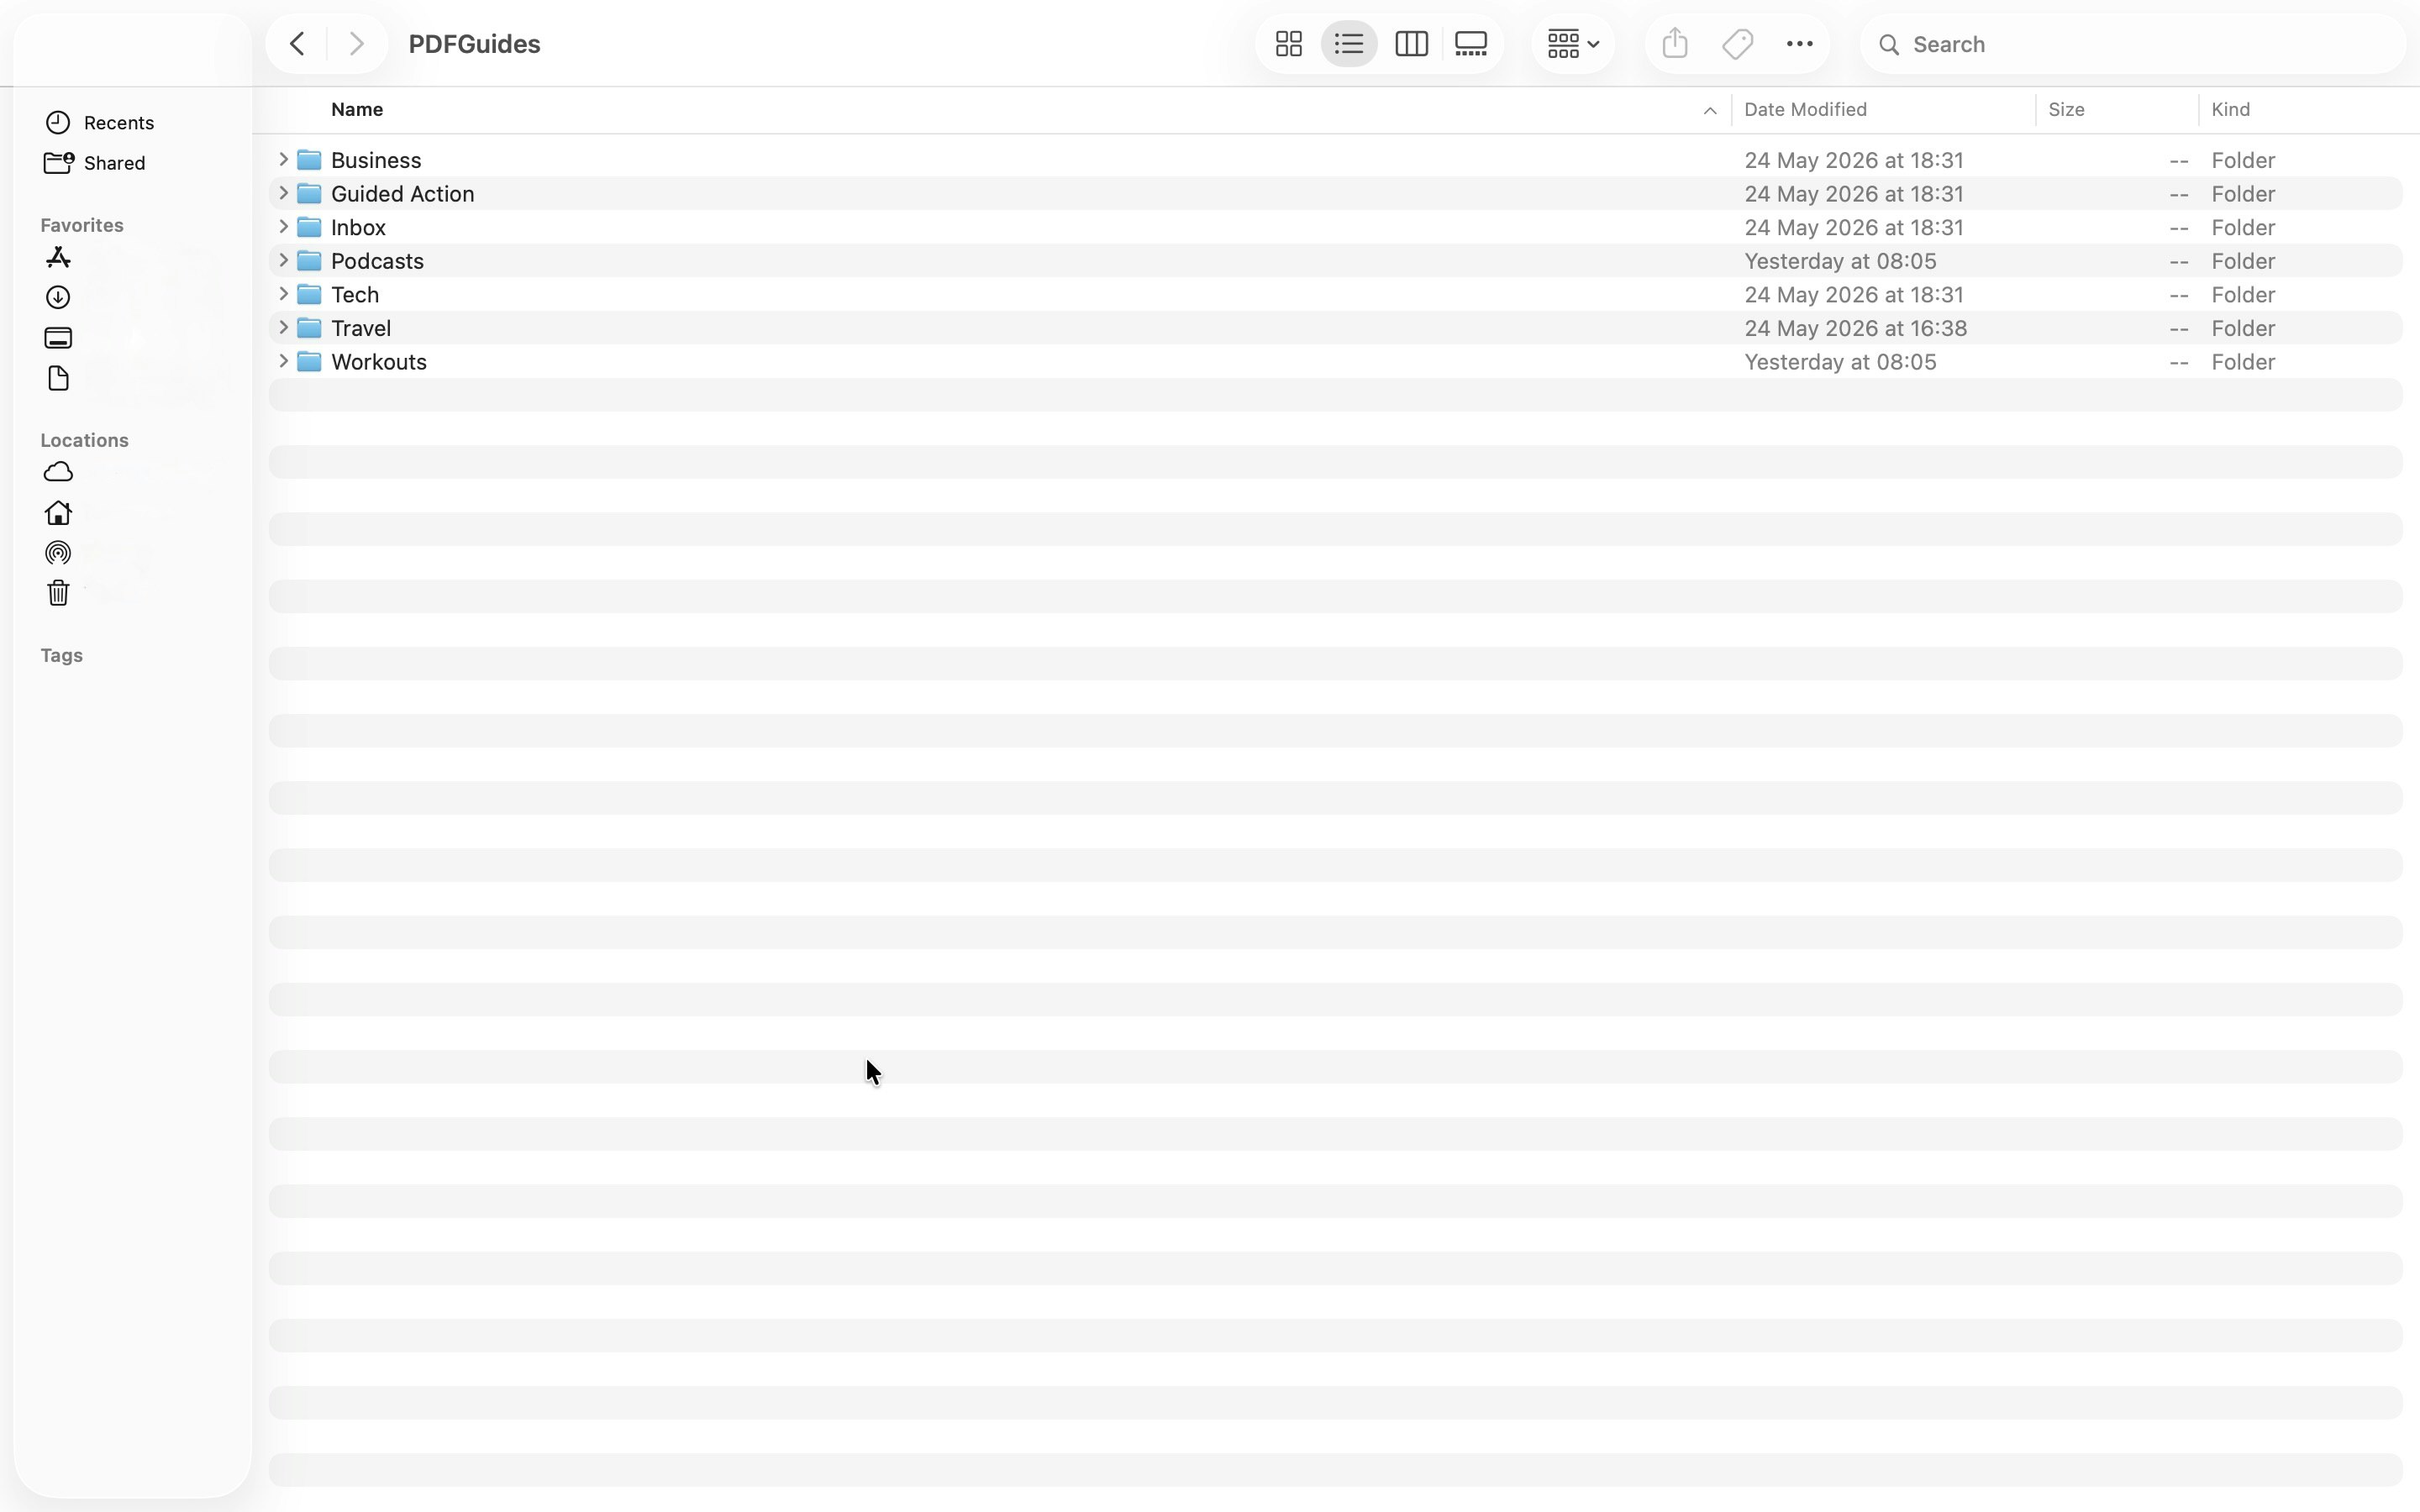
Task: Click the Search field
Action: pos(2133,44)
